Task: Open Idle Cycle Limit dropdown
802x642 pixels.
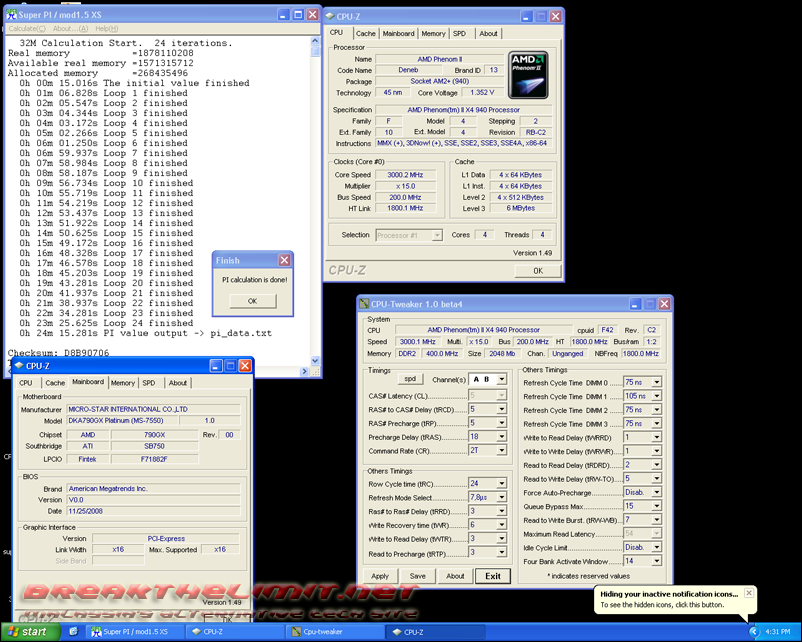Action: point(657,548)
